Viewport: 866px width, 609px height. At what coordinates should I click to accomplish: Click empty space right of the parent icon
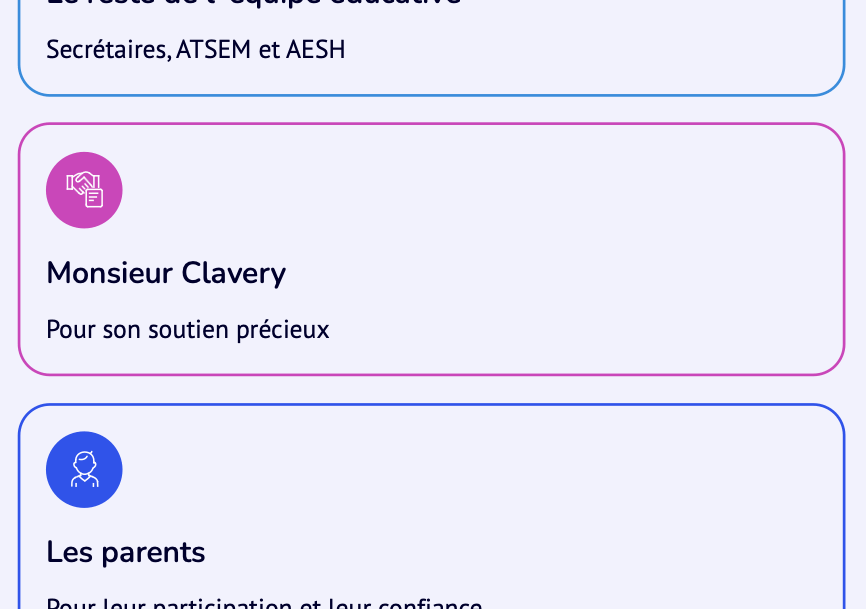tap(450, 470)
